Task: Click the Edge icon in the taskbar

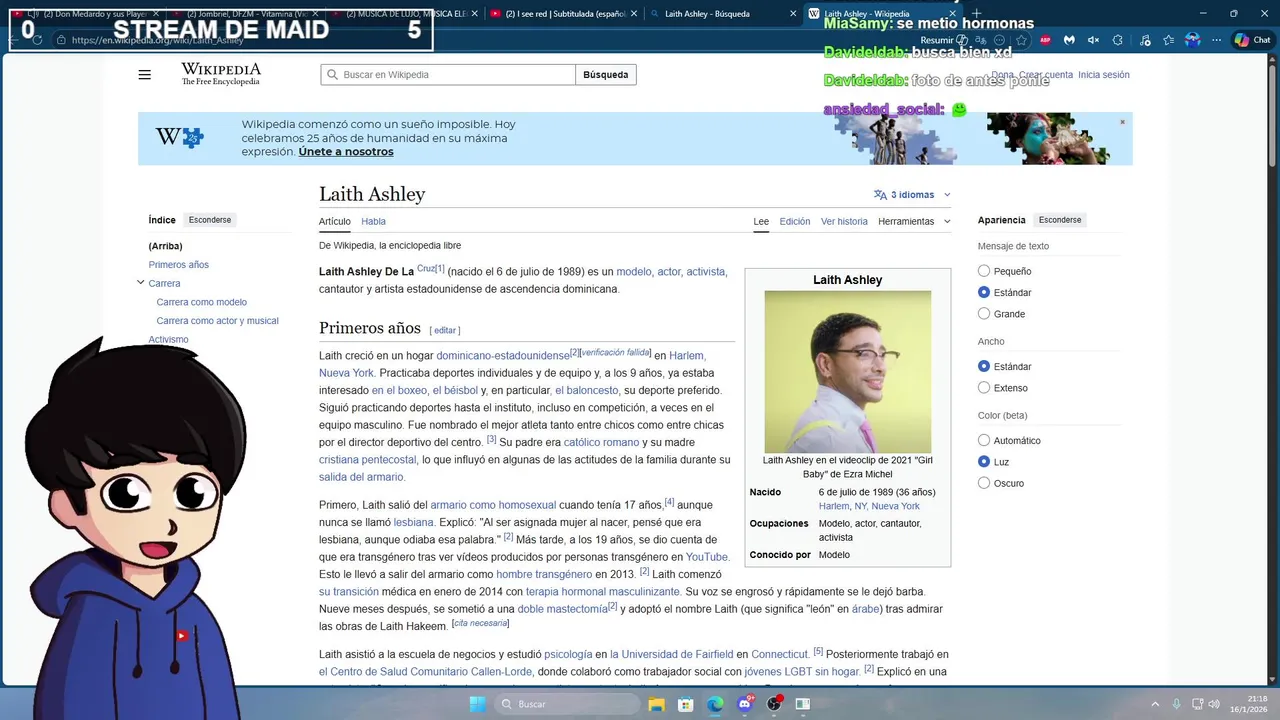Action: tap(715, 704)
